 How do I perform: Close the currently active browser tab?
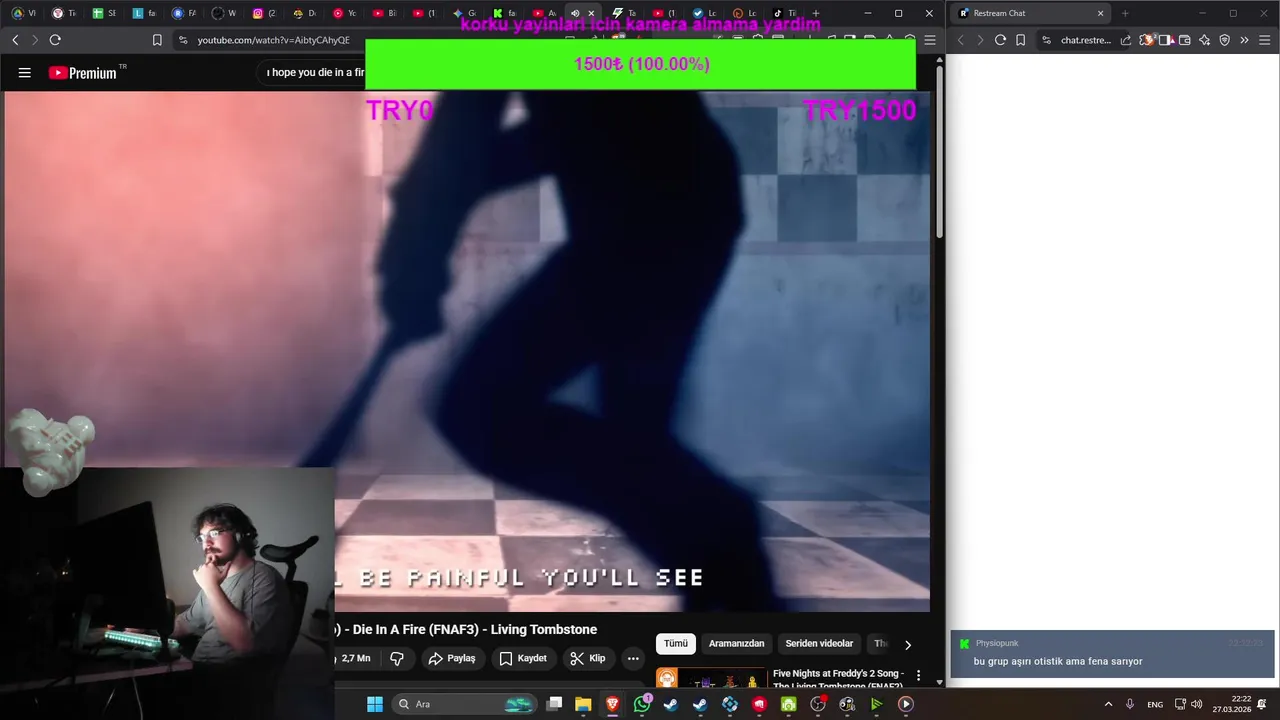591,13
